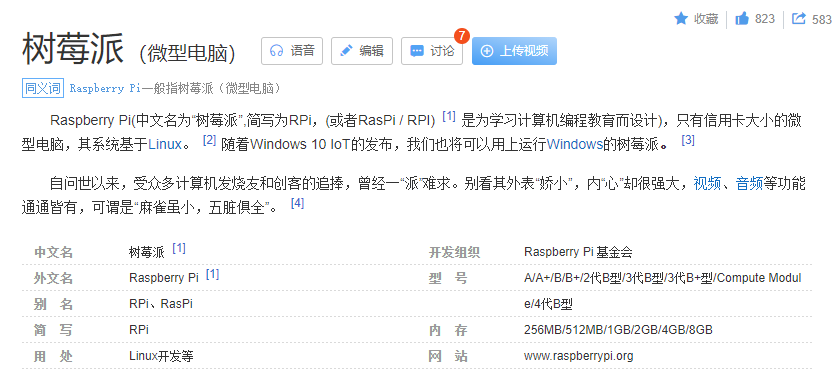Viewport: 839px width, 376px height.
Task: Click citation [1] beside 树莓派 in table
Action: [x=179, y=249]
